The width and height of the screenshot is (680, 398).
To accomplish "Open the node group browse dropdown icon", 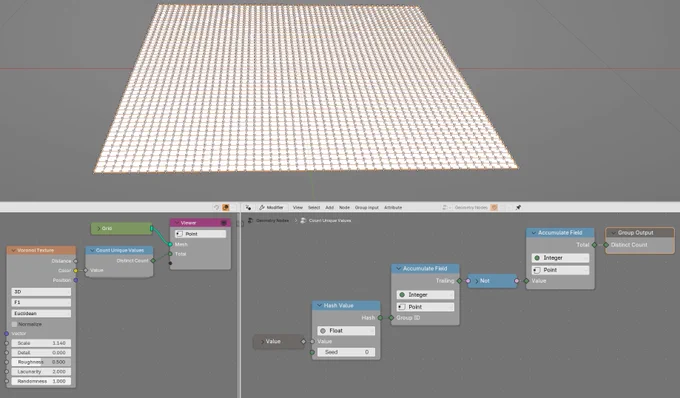I will click(x=446, y=208).
